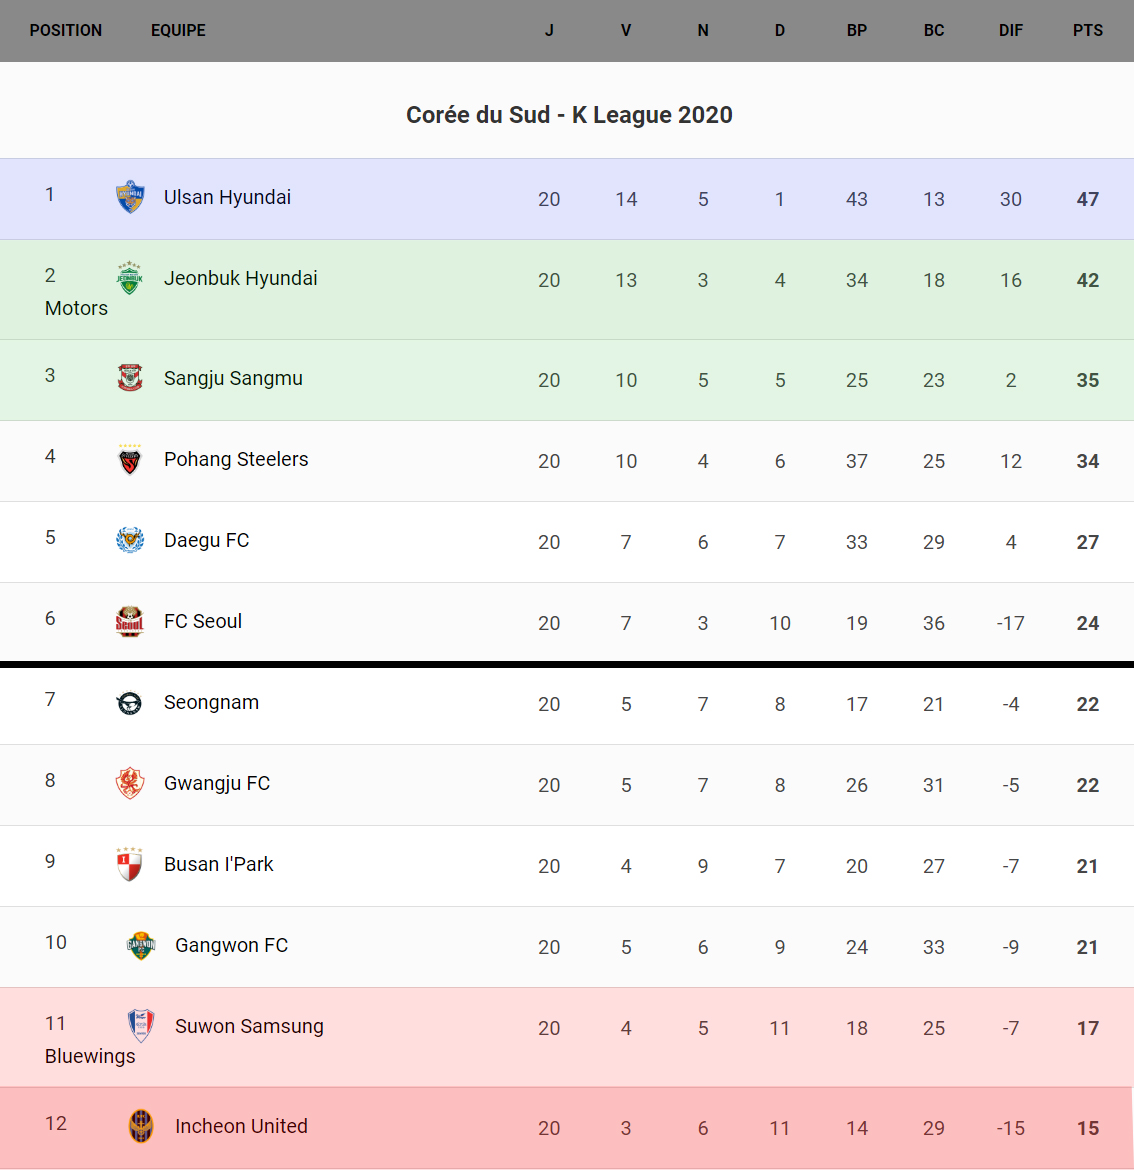
Task: Click the Pohang Steelers shield logo
Action: (130, 460)
